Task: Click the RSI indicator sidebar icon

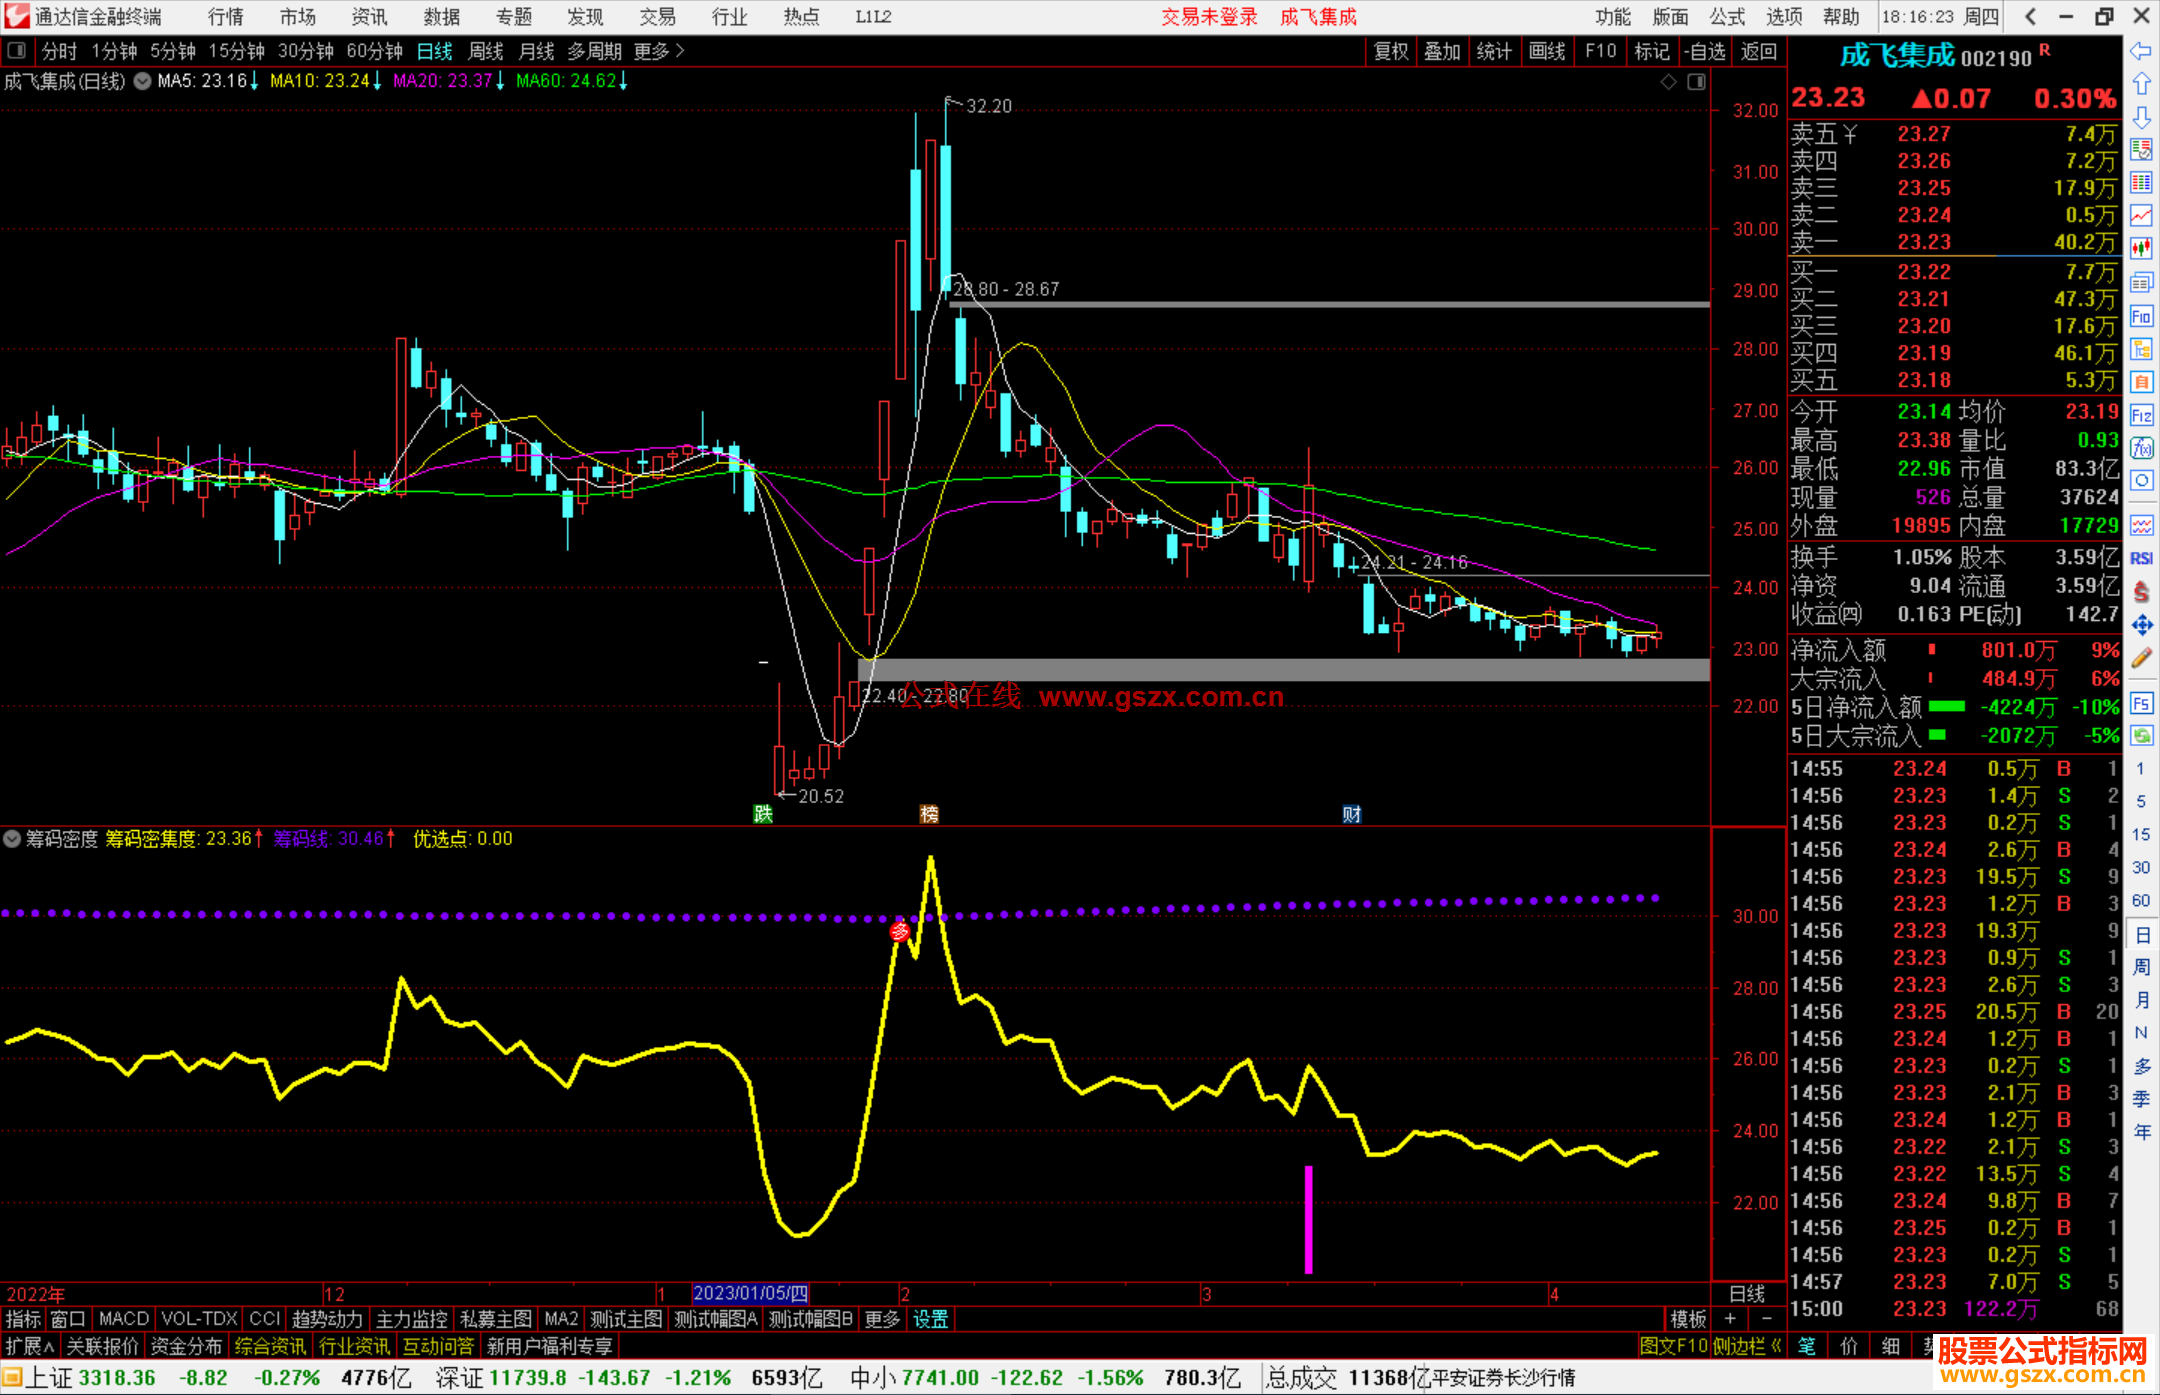Action: point(2141,558)
